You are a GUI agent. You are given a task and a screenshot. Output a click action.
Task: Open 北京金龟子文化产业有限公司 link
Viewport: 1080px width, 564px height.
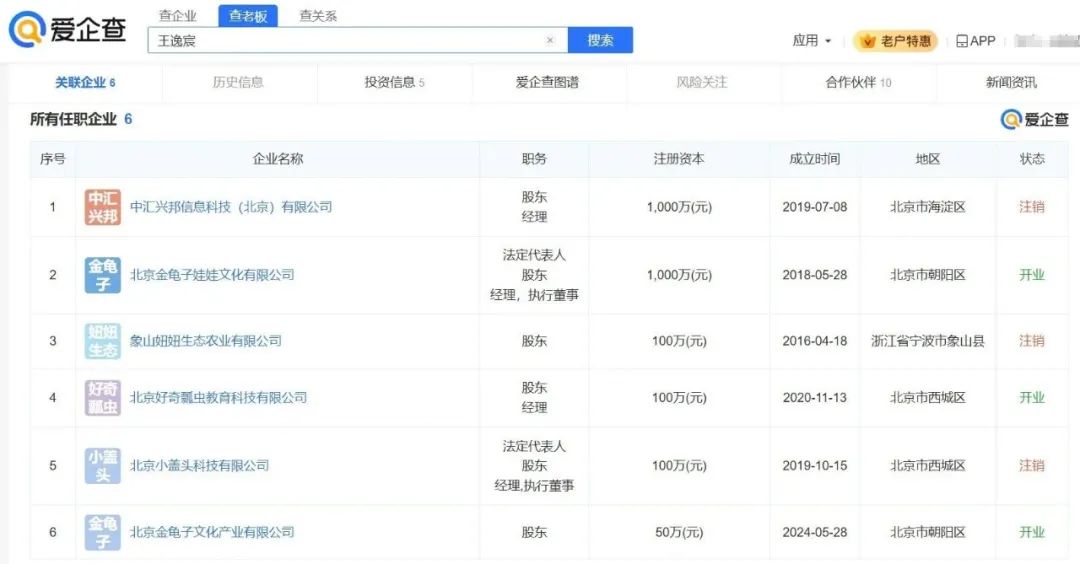pos(212,532)
